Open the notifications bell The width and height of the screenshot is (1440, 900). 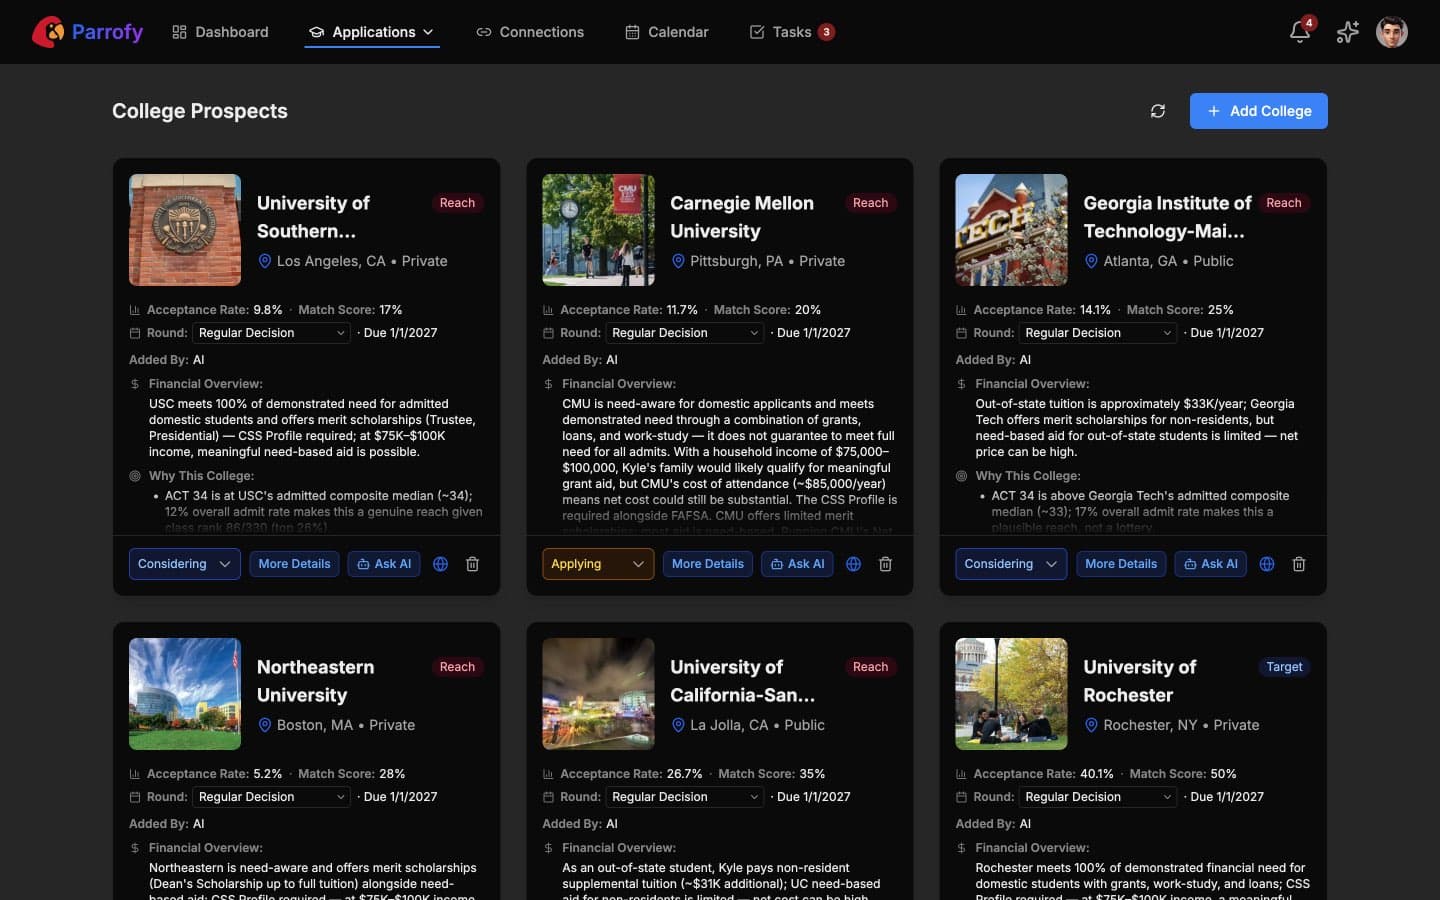1300,32
